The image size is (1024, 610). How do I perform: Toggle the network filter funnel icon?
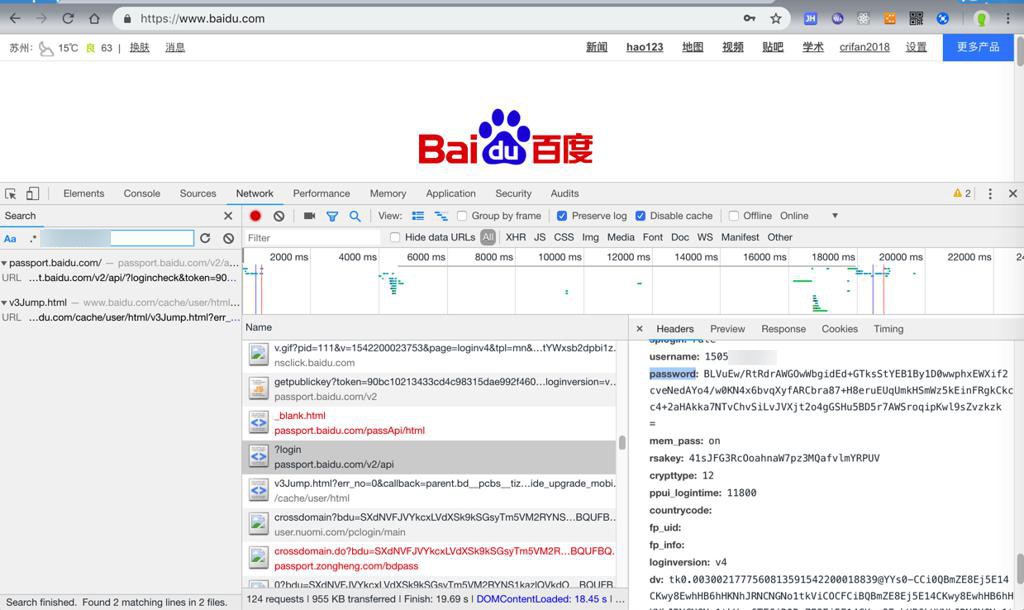332,216
